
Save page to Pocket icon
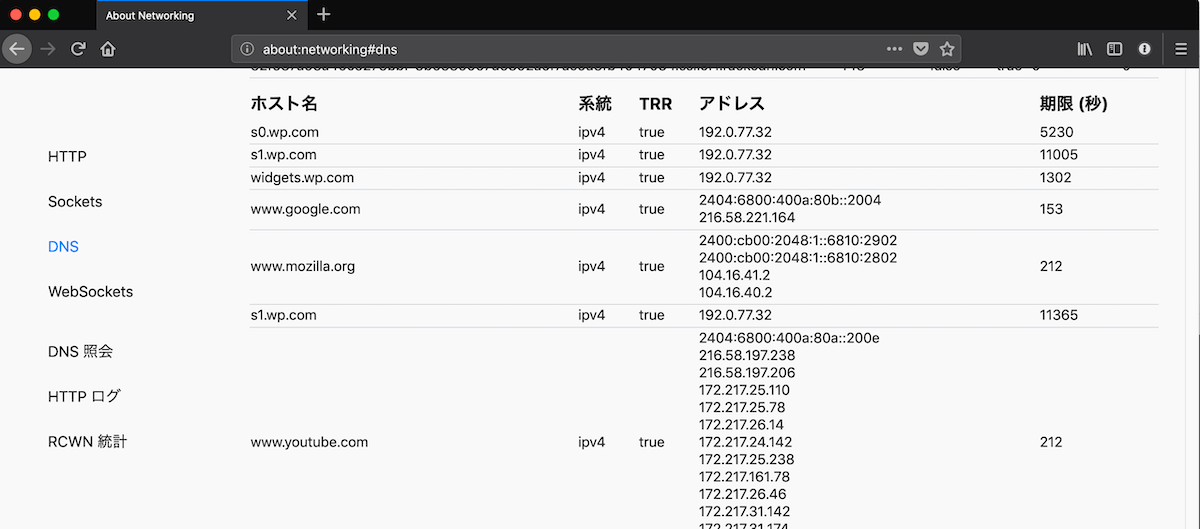point(921,48)
